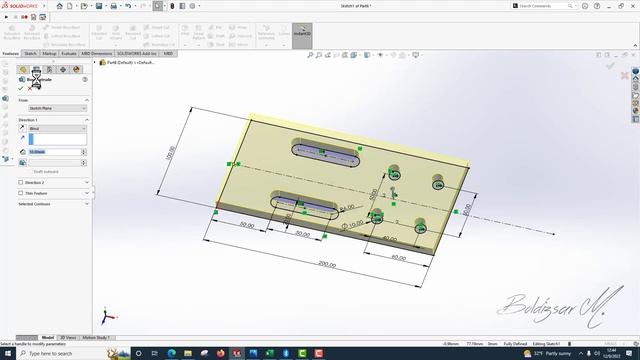Expand the Thin Feature section chevron

87,193
